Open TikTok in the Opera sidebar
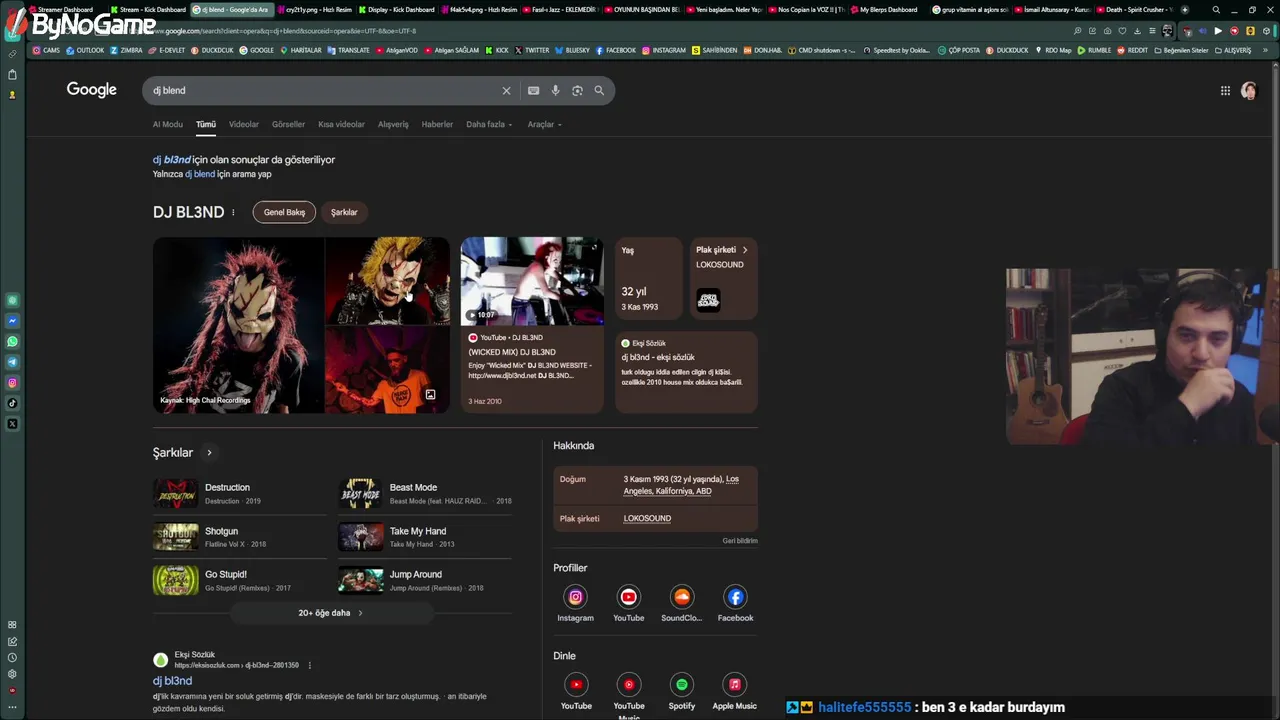Image resolution: width=1280 pixels, height=720 pixels. pyautogui.click(x=12, y=403)
